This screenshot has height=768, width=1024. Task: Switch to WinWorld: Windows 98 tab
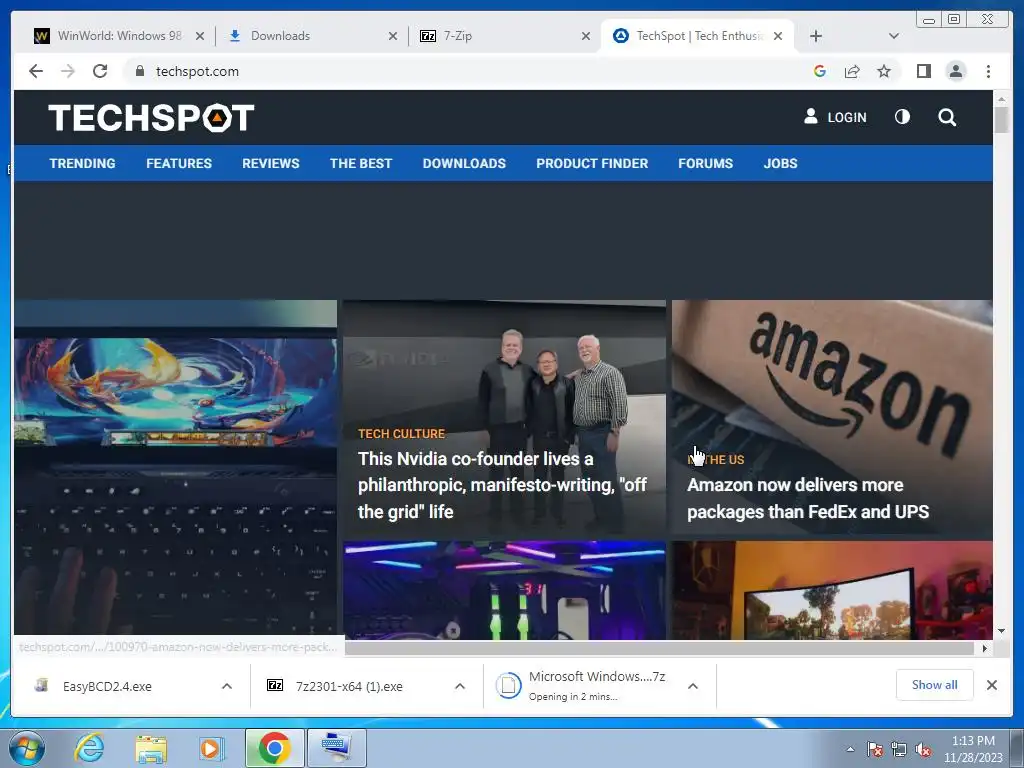(111, 36)
